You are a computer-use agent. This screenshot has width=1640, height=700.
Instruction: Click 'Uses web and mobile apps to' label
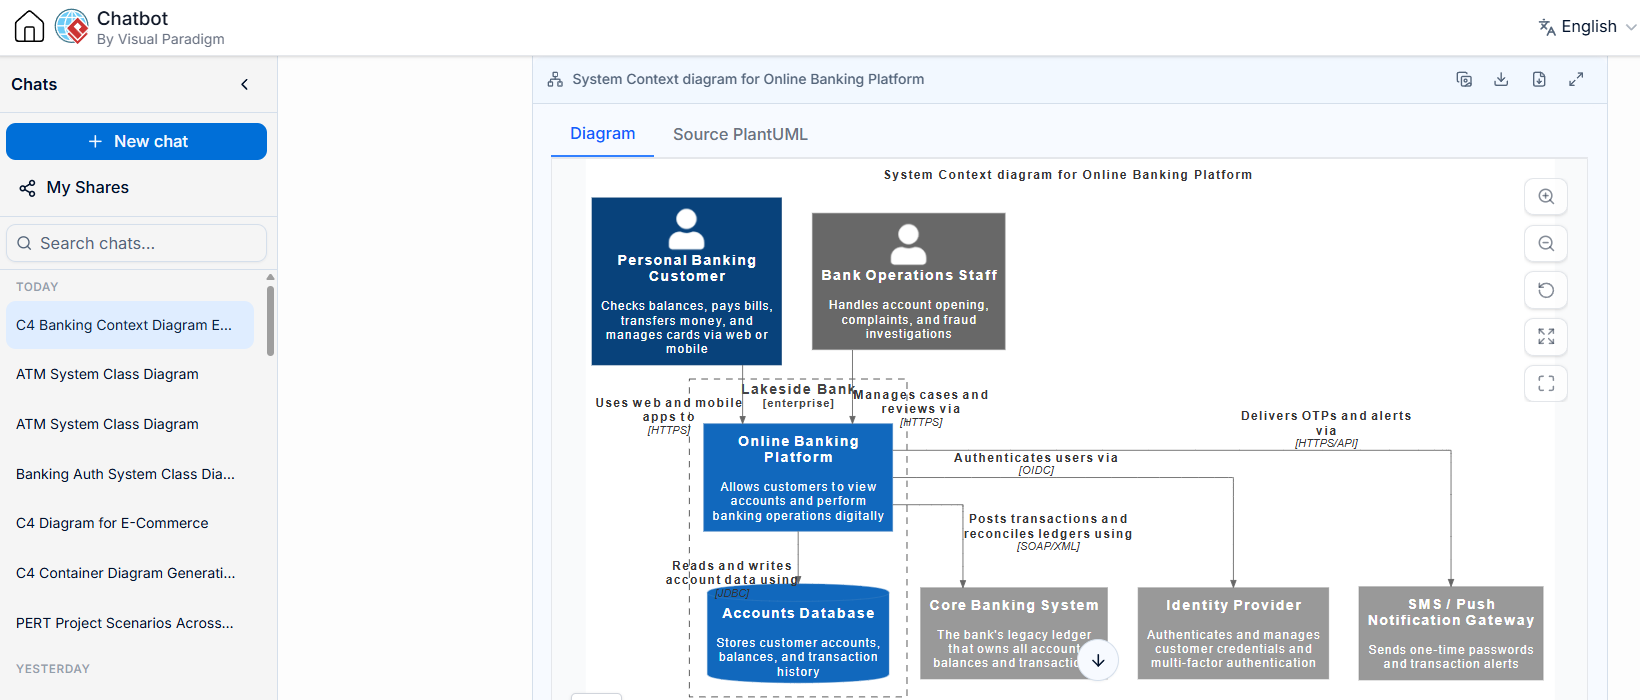click(x=669, y=410)
